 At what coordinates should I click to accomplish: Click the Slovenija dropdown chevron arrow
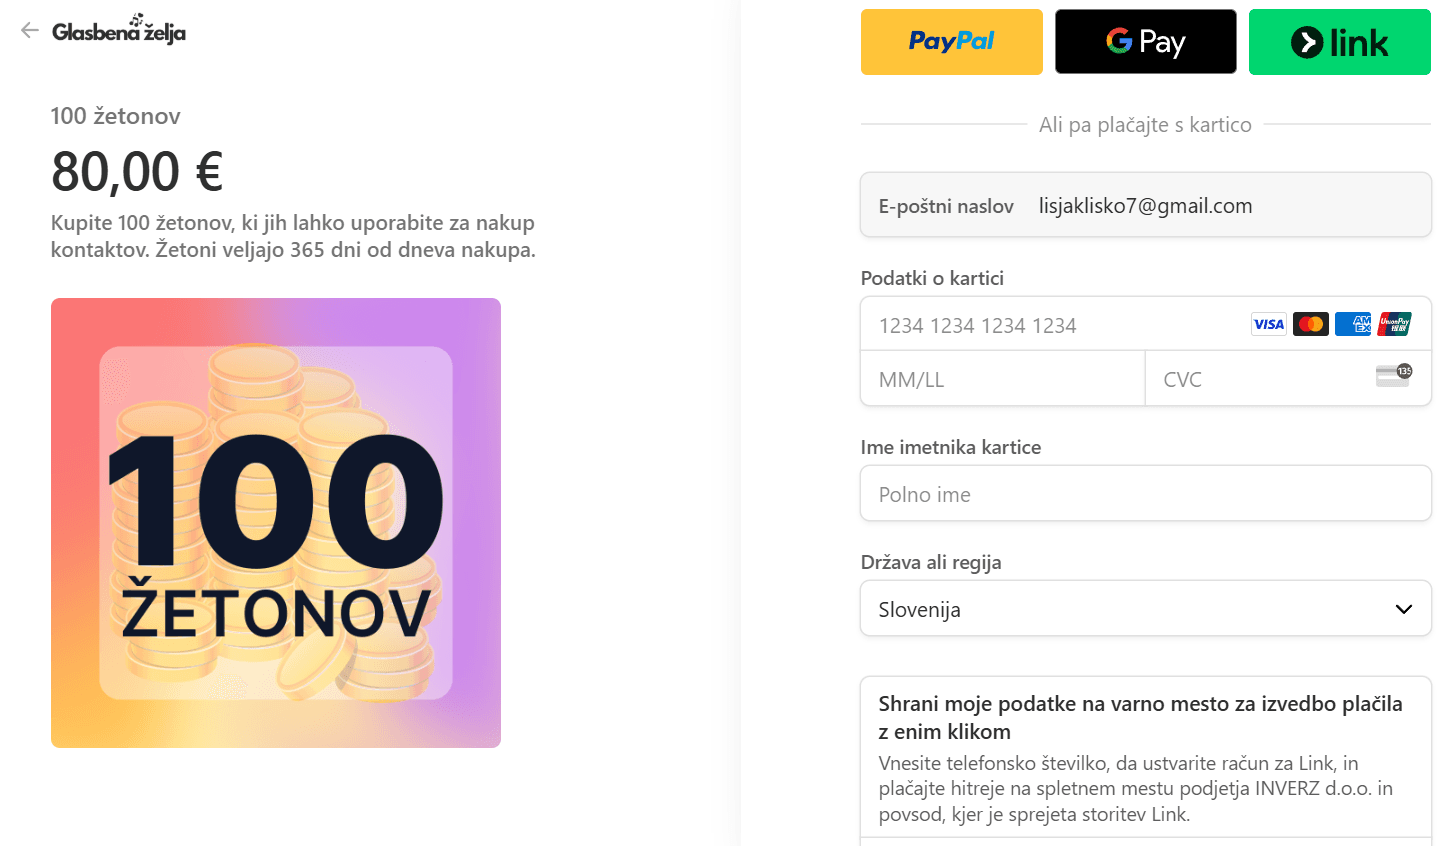tap(1403, 609)
